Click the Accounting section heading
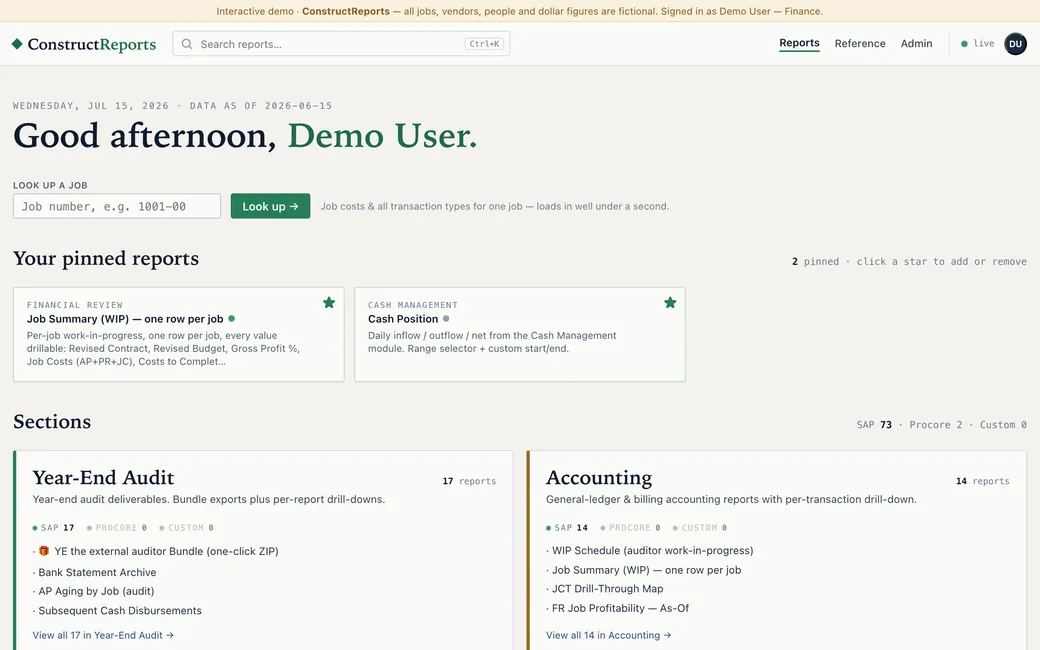Image resolution: width=1040 pixels, height=650 pixels. [599, 478]
